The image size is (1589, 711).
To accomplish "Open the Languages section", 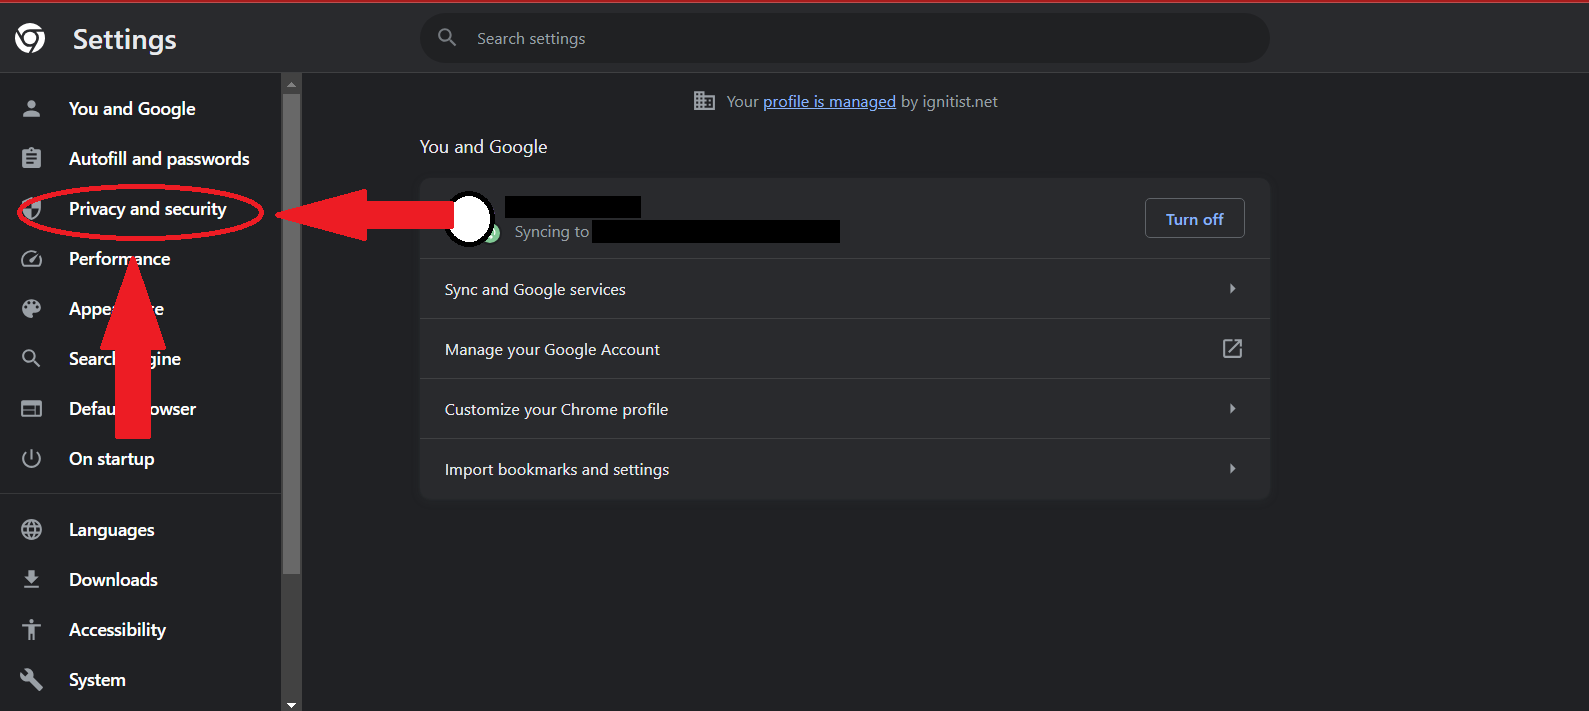I will [111, 529].
